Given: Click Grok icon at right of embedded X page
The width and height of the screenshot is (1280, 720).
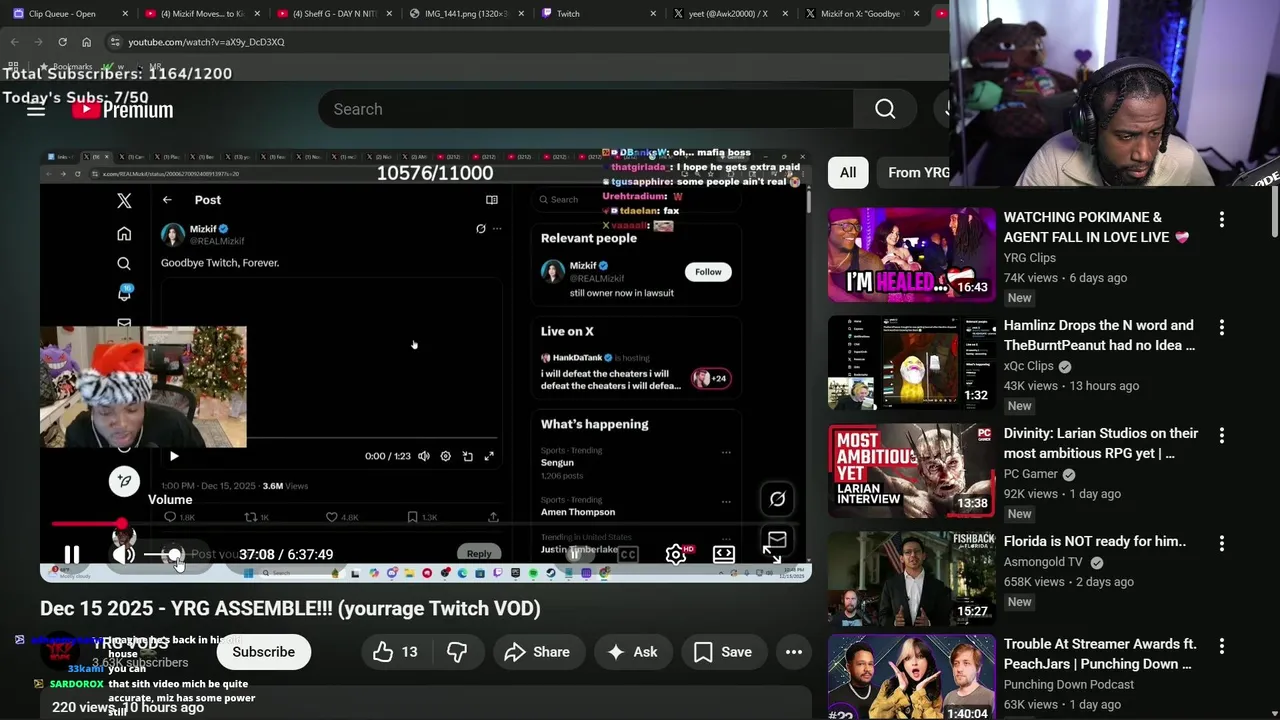Looking at the screenshot, I should [777, 499].
